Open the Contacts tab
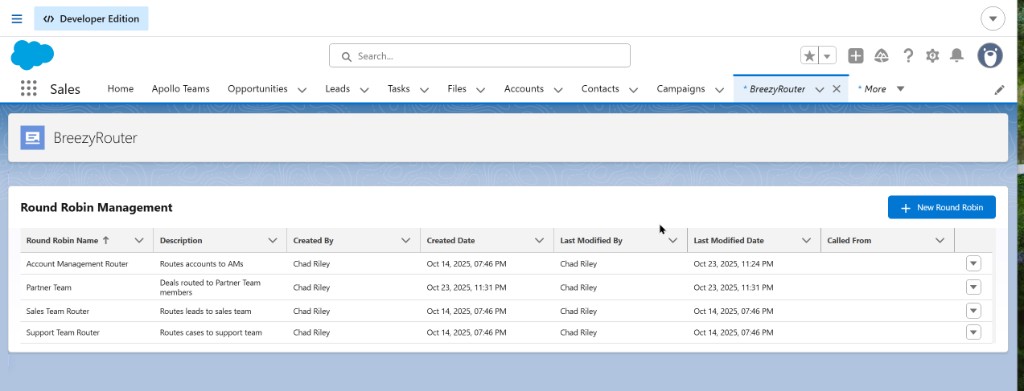This screenshot has height=391, width=1024. pos(600,89)
